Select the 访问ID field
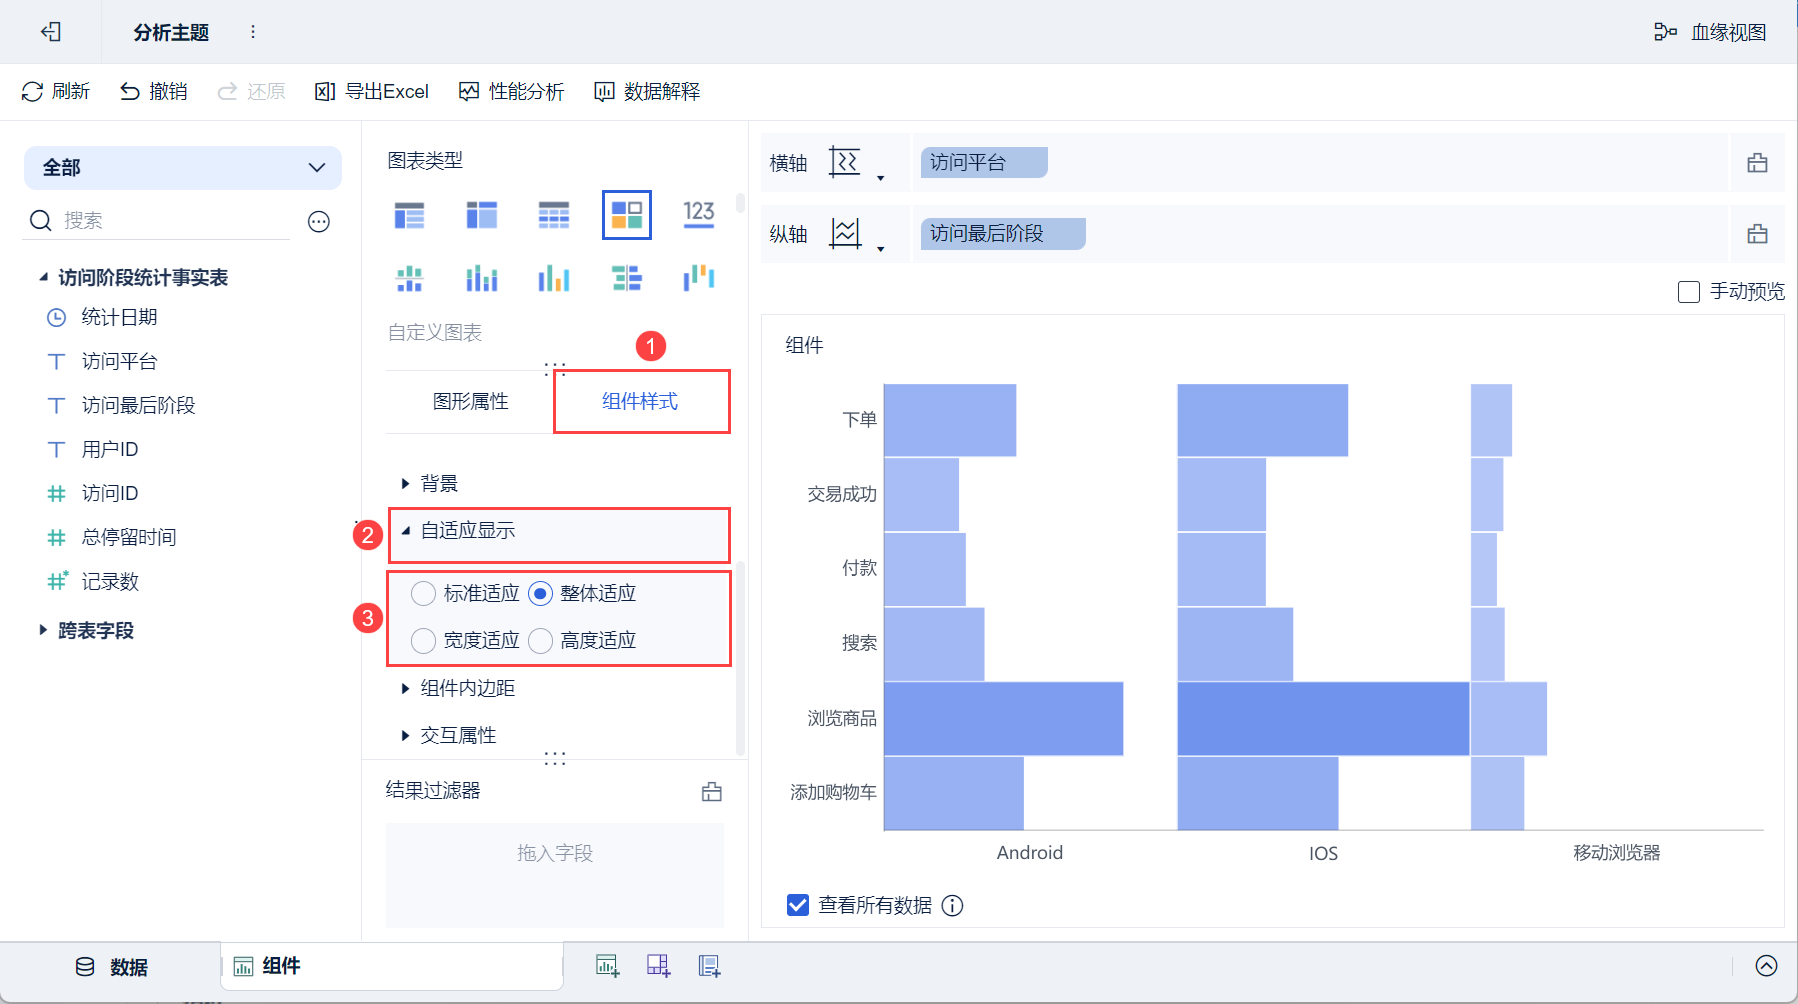The image size is (1798, 1004). [x=109, y=493]
